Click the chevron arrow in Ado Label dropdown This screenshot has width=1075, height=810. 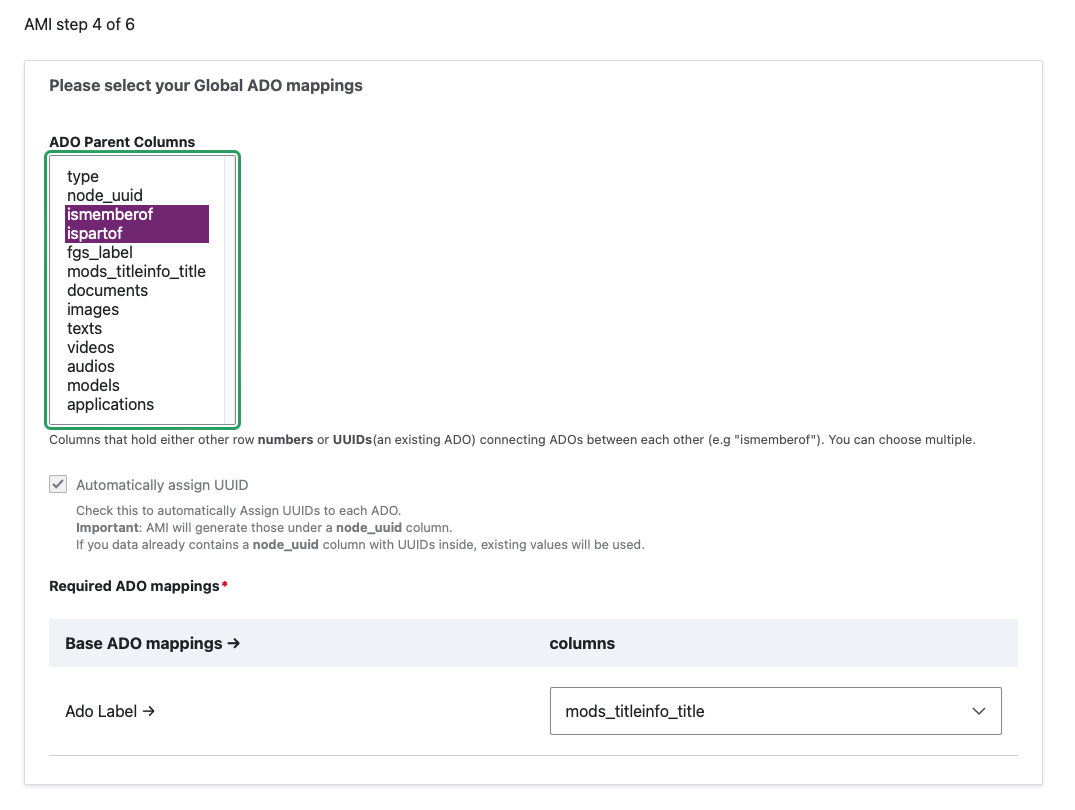(x=978, y=711)
